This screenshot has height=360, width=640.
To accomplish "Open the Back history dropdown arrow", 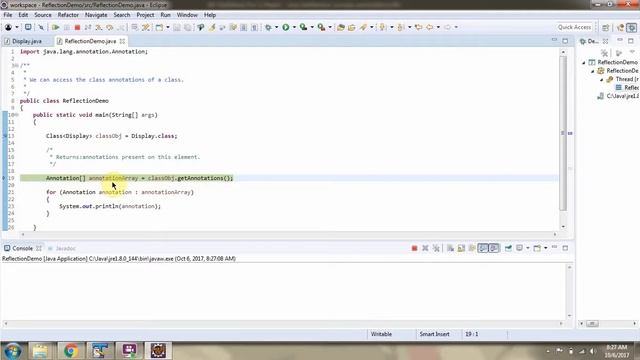I will pyautogui.click(x=438, y=27).
